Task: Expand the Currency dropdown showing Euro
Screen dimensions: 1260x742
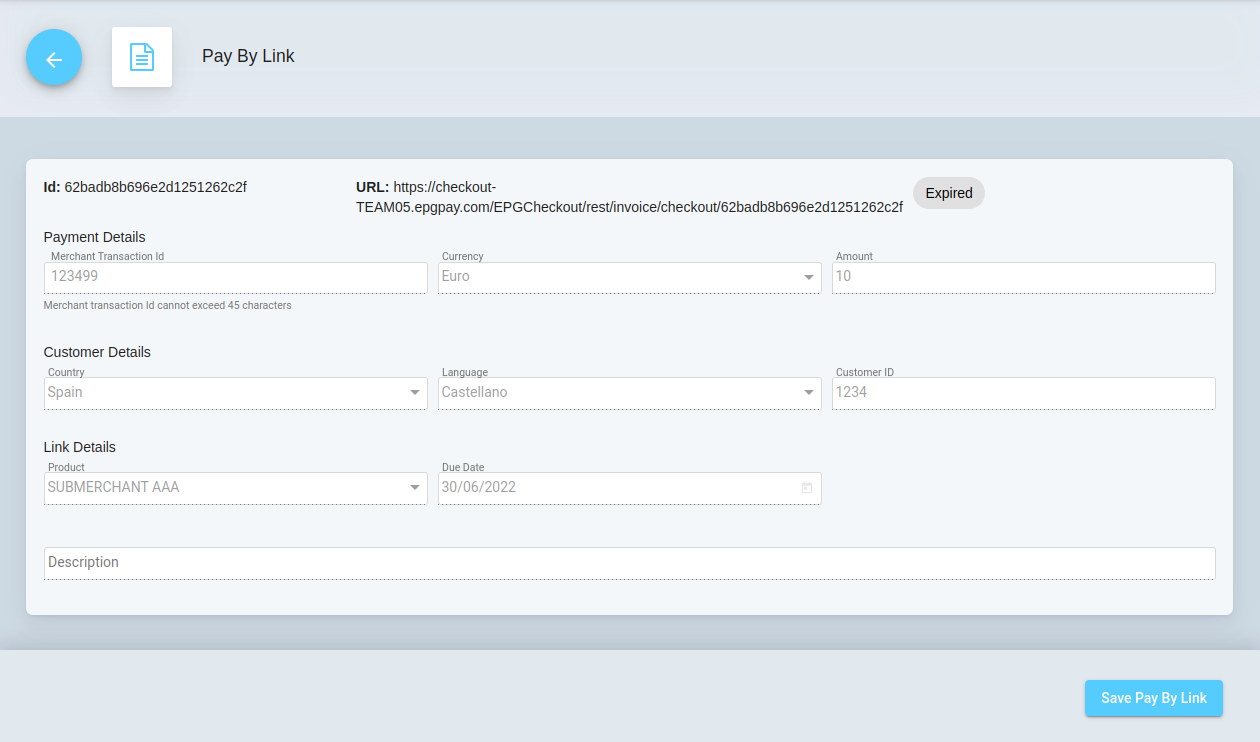Action: click(x=808, y=277)
